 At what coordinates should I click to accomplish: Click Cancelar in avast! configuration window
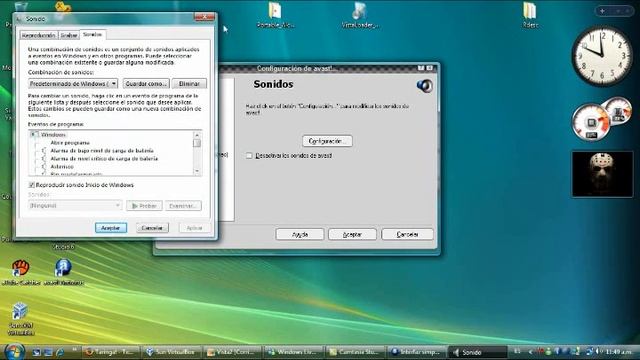coord(407,234)
